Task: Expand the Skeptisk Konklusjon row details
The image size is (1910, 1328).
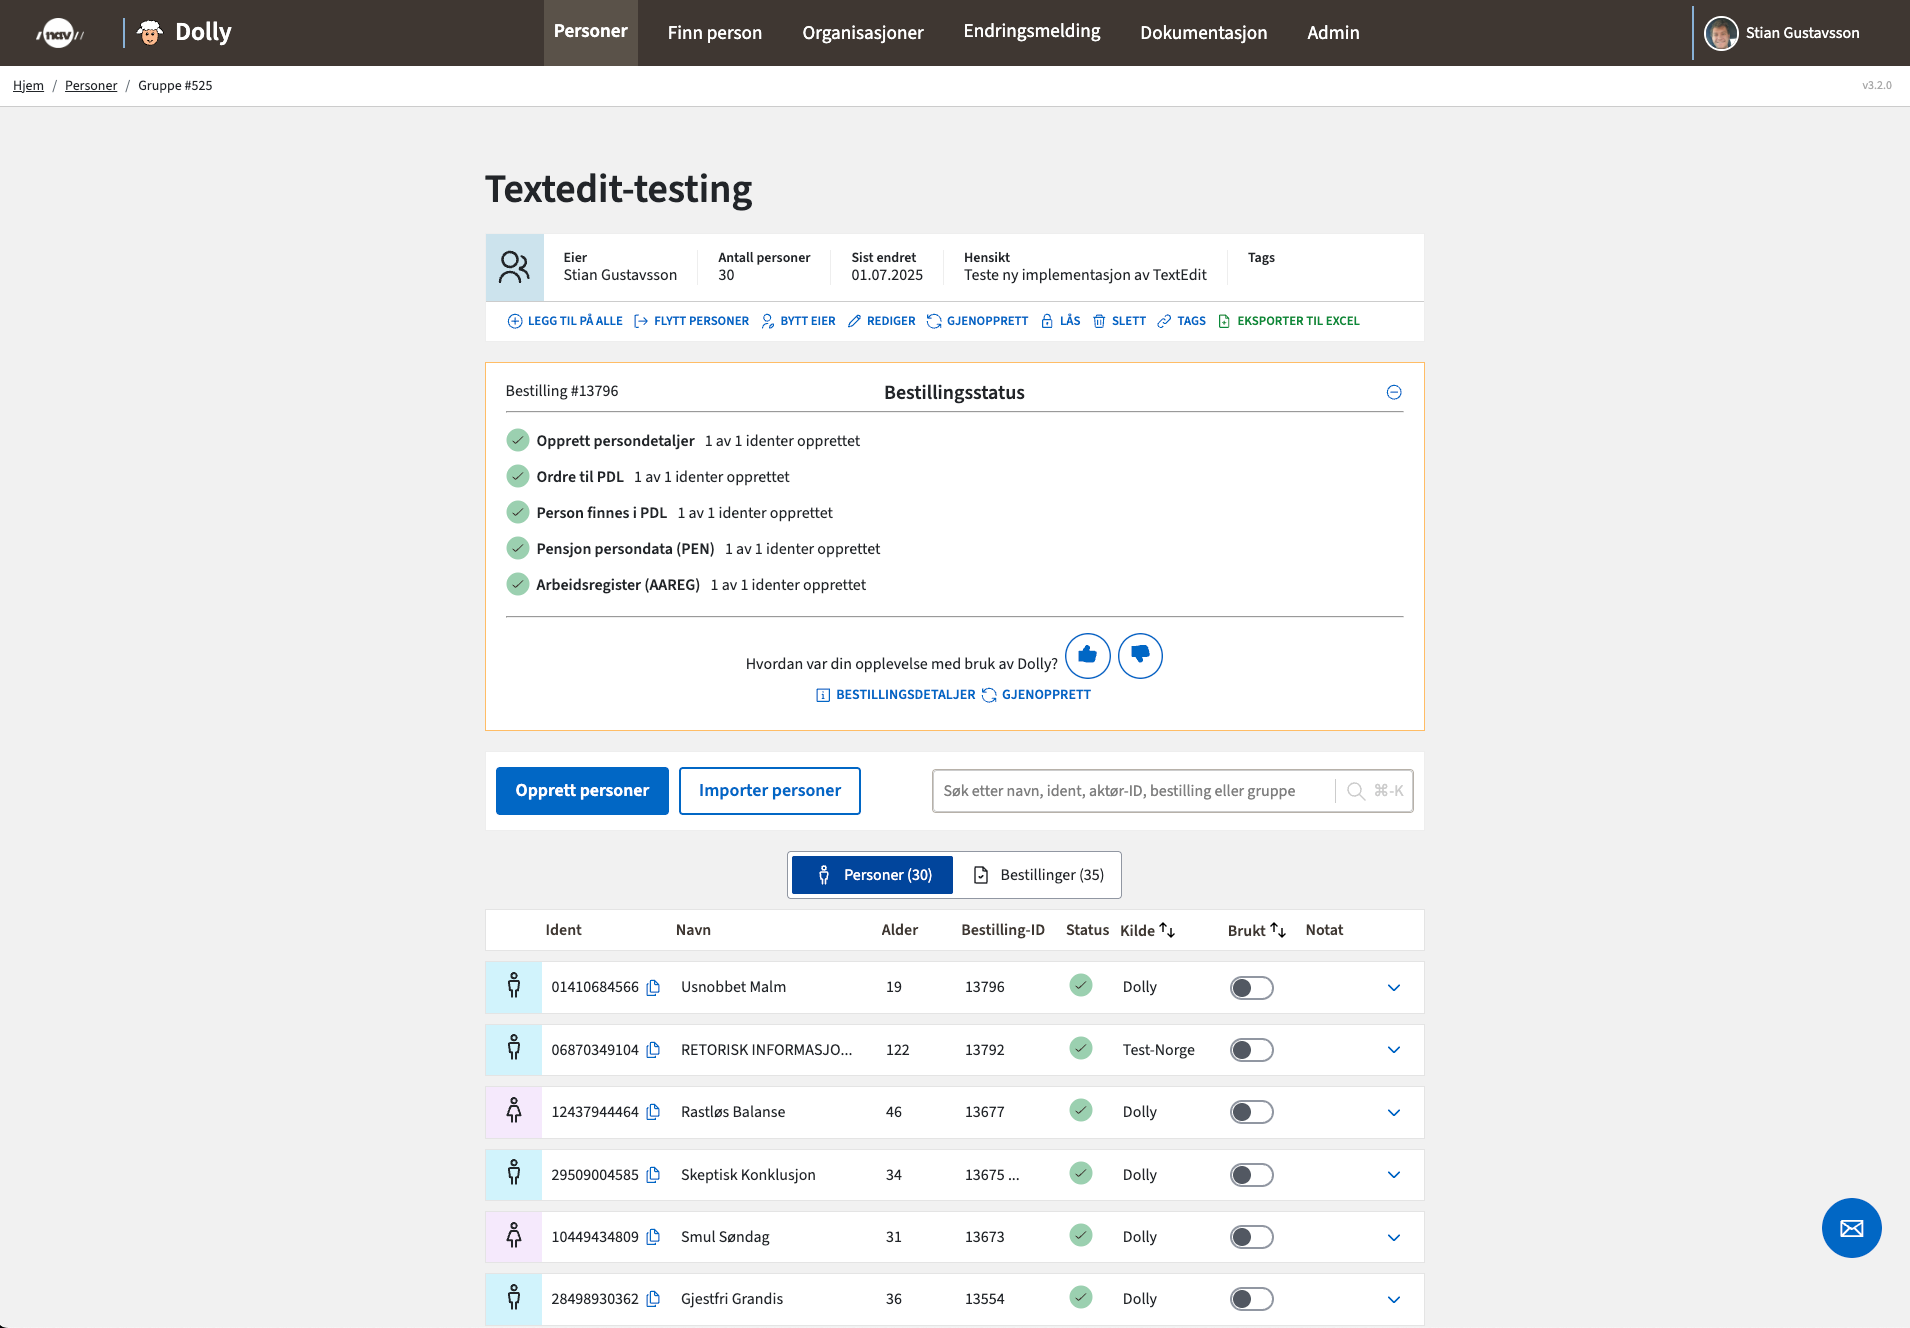Action: [x=1394, y=1175]
